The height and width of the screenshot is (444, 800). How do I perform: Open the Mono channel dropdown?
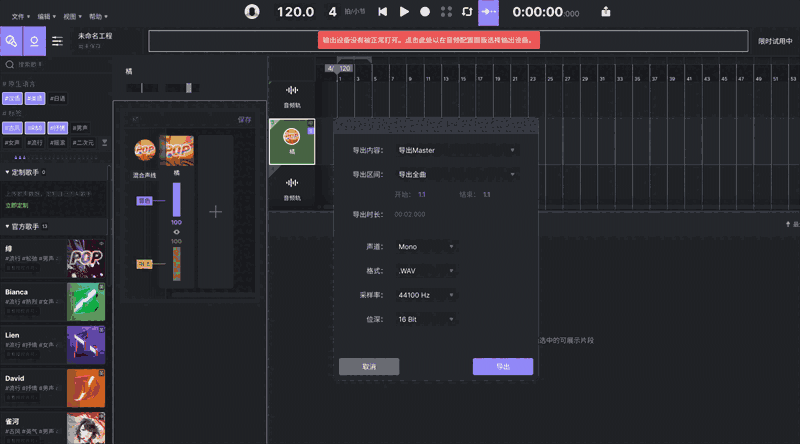tap(426, 246)
